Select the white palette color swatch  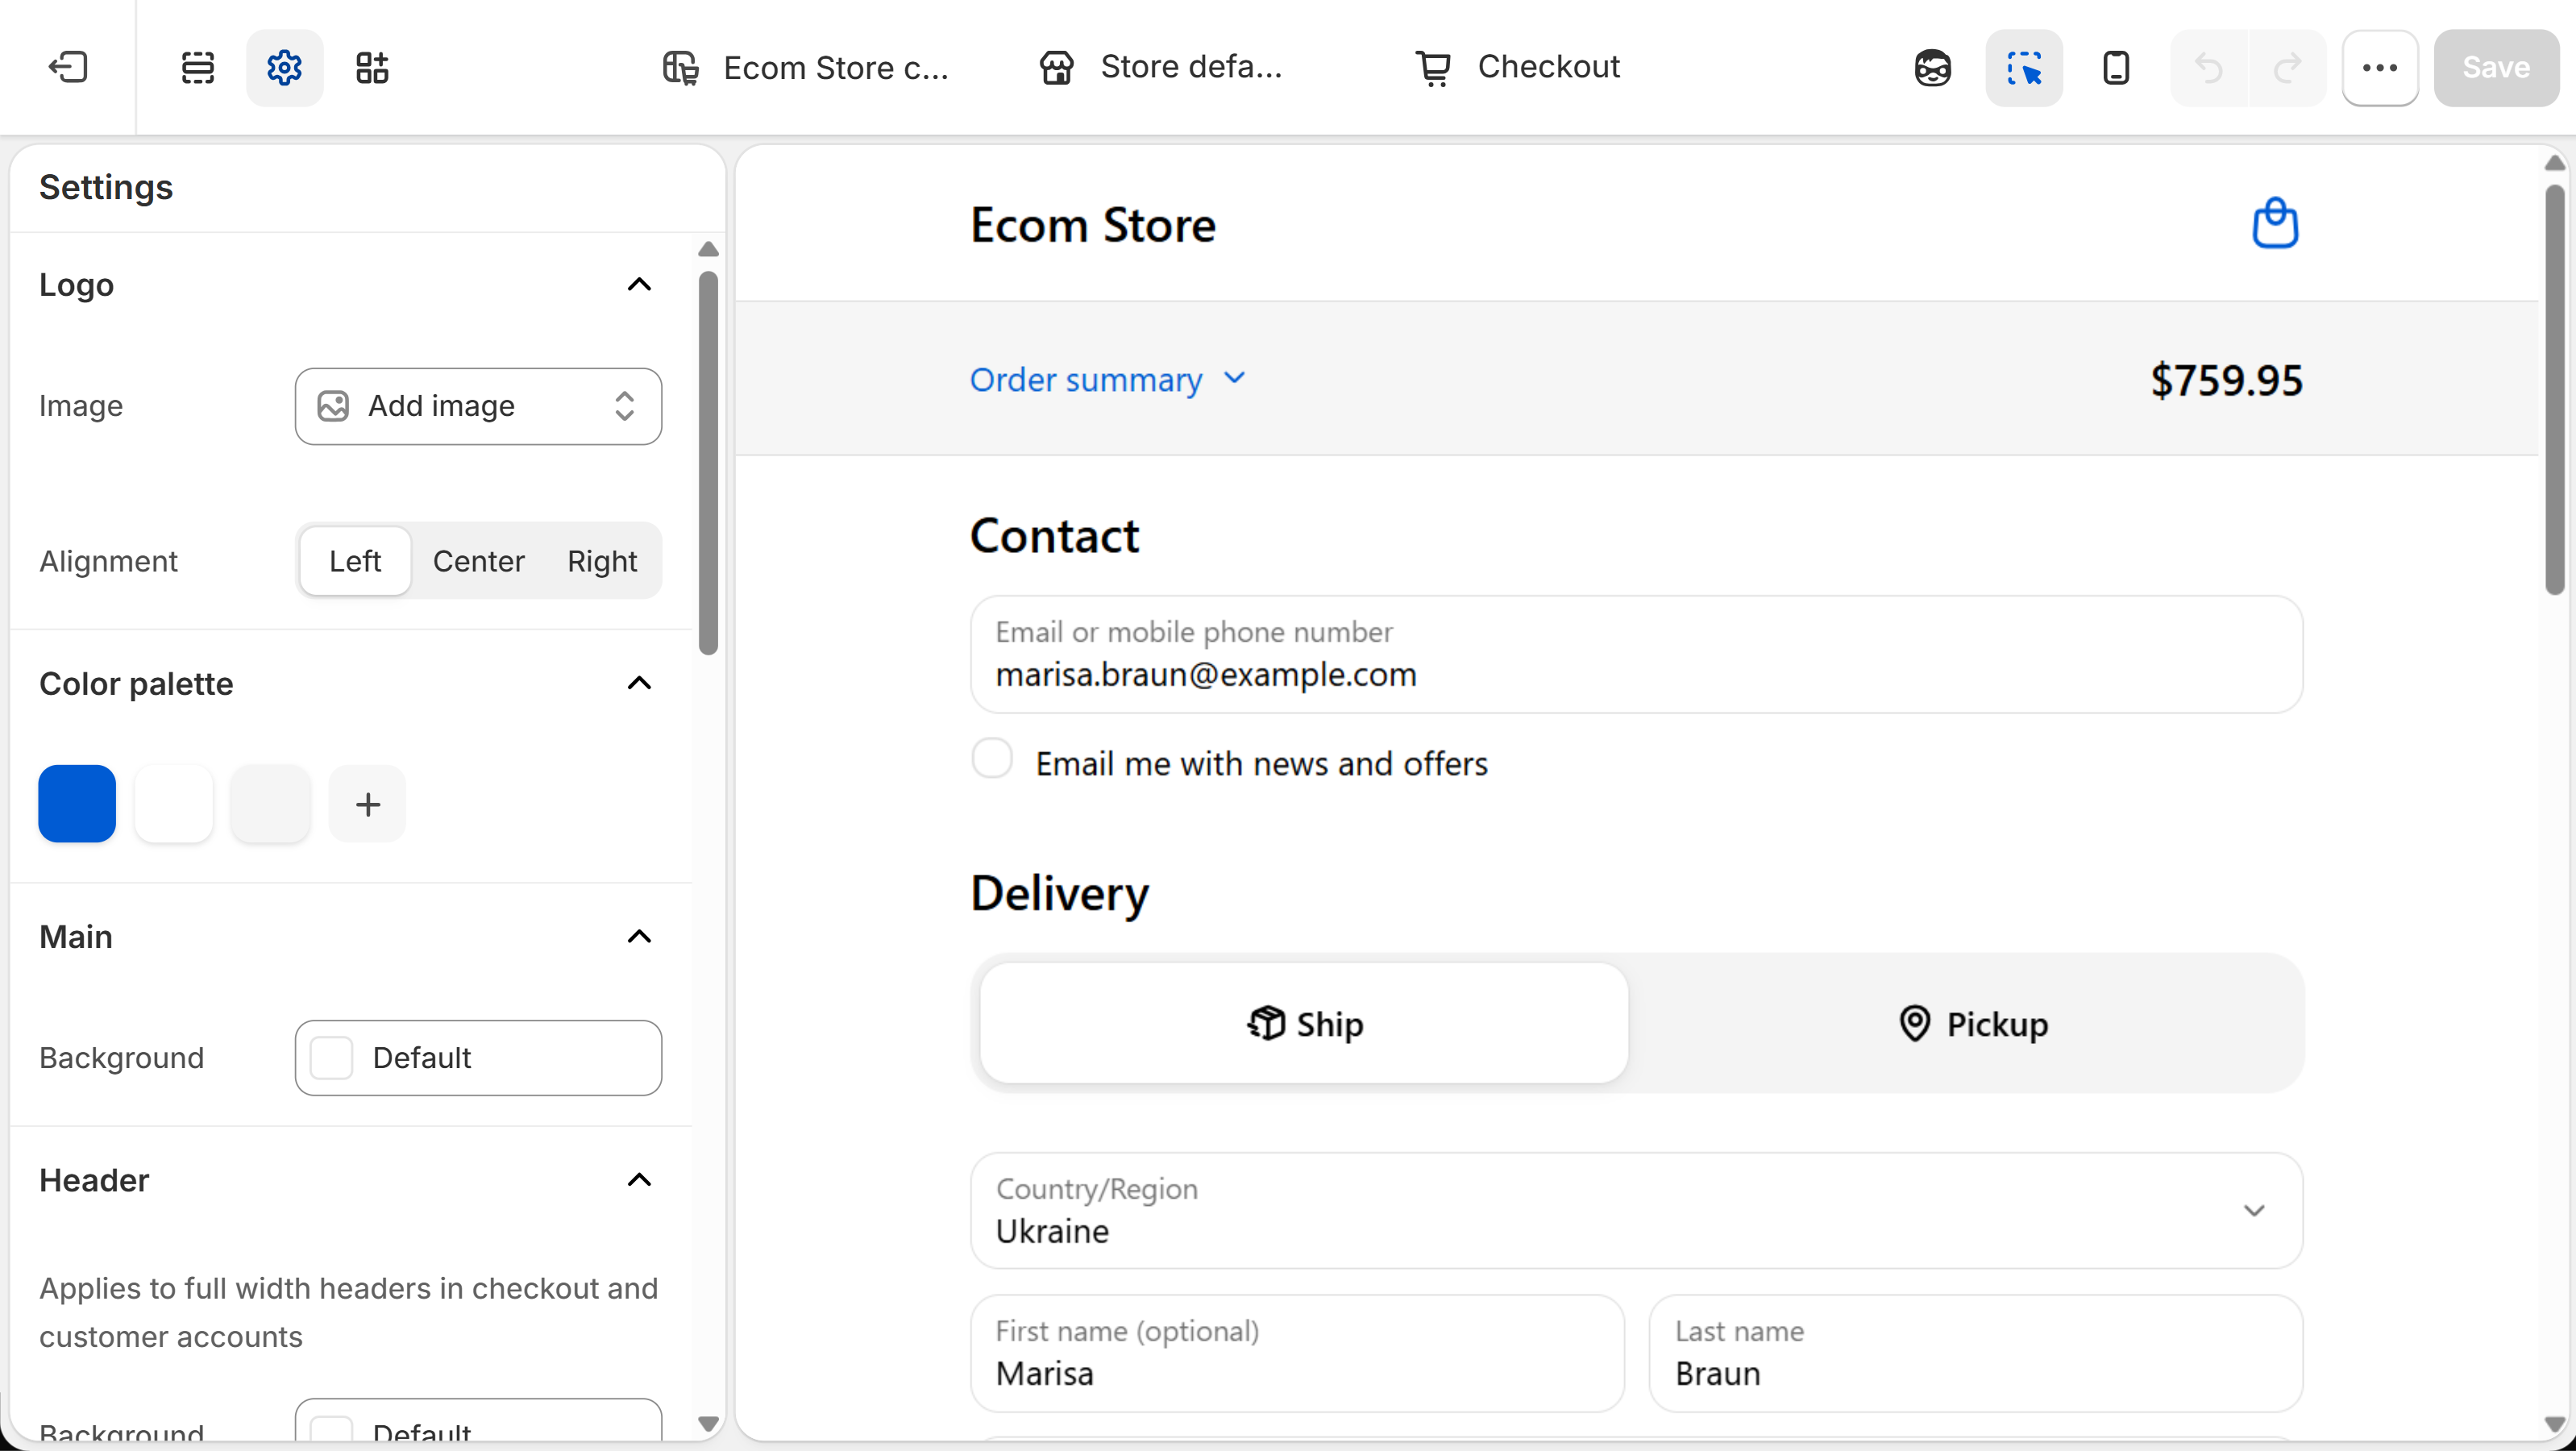(x=174, y=804)
